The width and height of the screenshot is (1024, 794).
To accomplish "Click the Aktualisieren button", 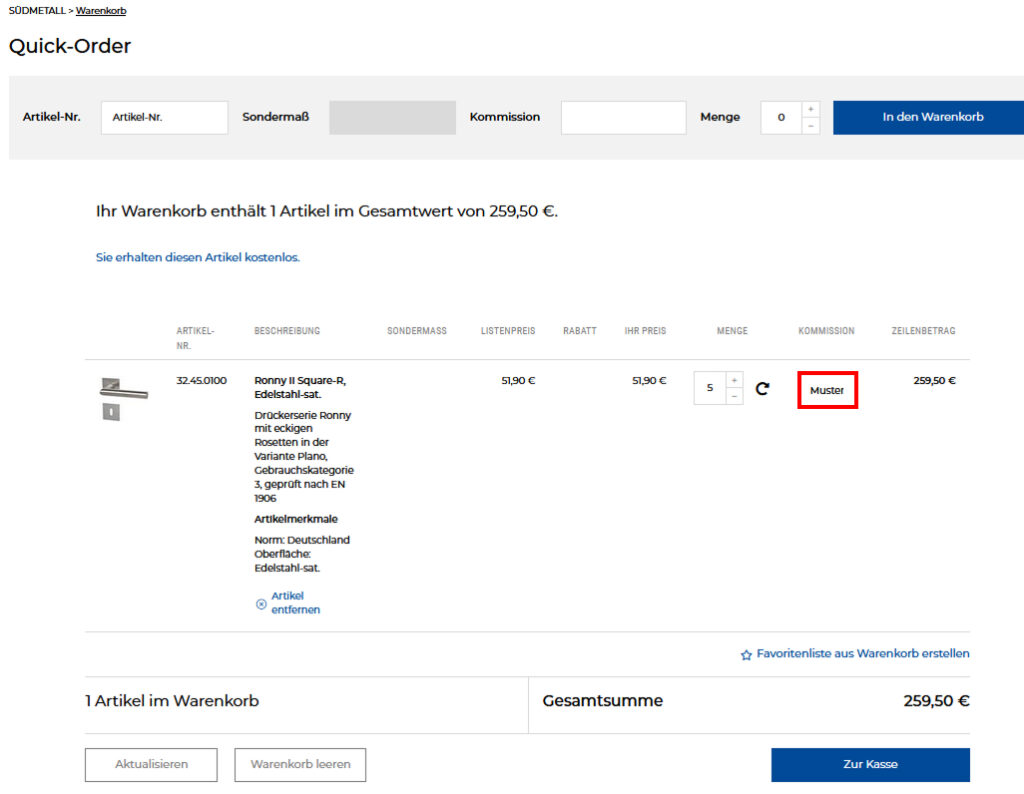I will click(151, 765).
